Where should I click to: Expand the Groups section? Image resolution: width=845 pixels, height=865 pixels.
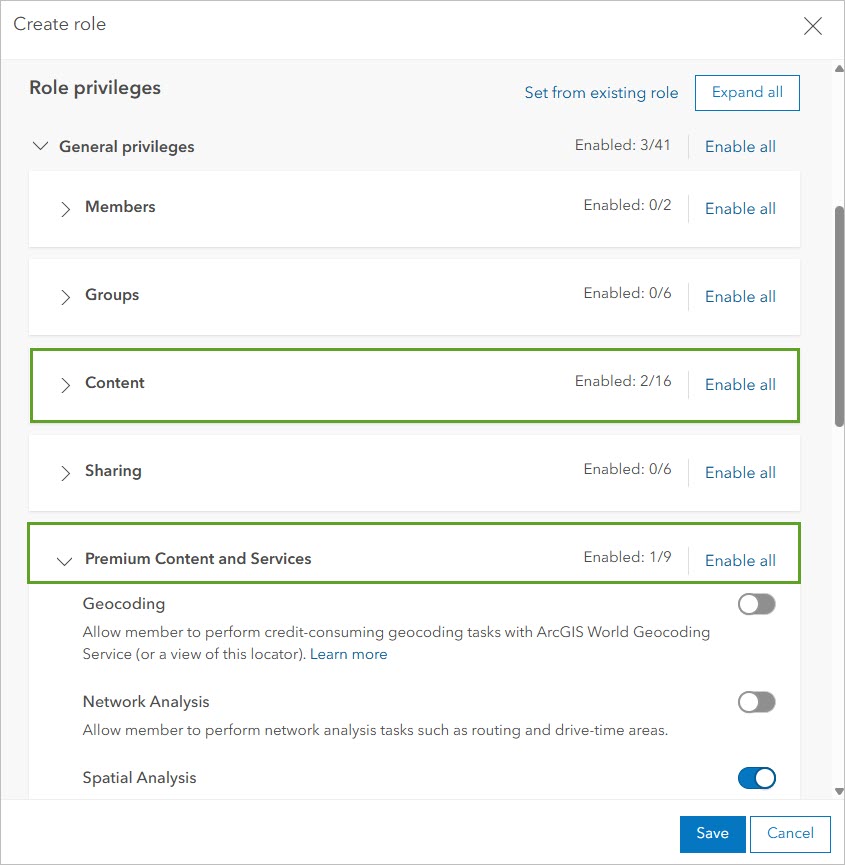[64, 296]
